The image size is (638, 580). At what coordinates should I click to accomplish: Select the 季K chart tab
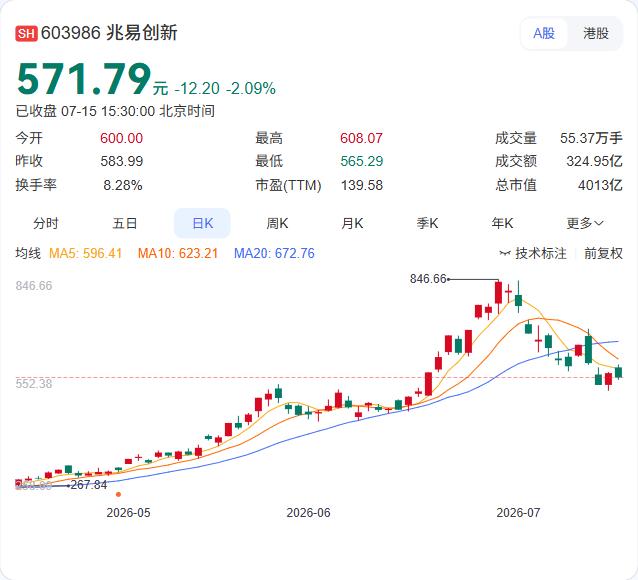427,223
